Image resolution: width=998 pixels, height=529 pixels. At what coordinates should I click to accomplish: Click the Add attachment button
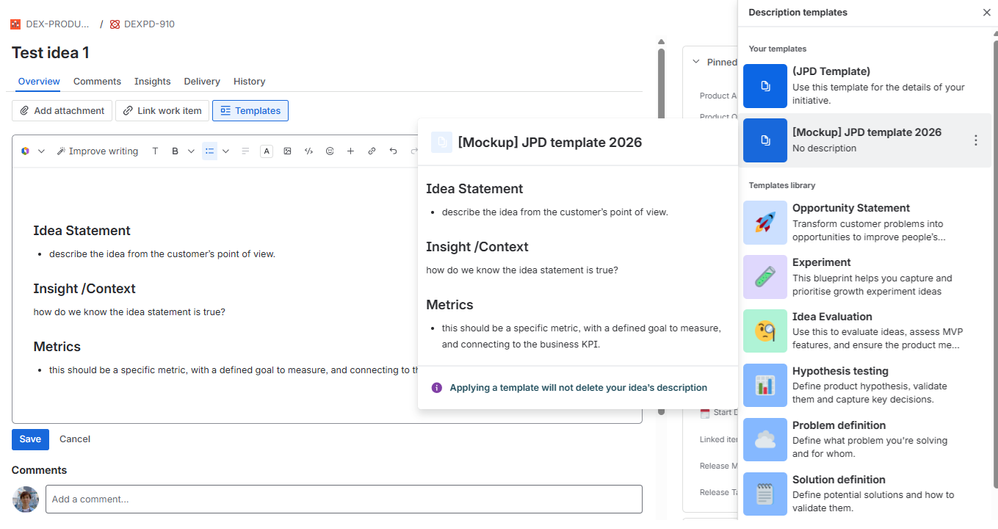[62, 110]
